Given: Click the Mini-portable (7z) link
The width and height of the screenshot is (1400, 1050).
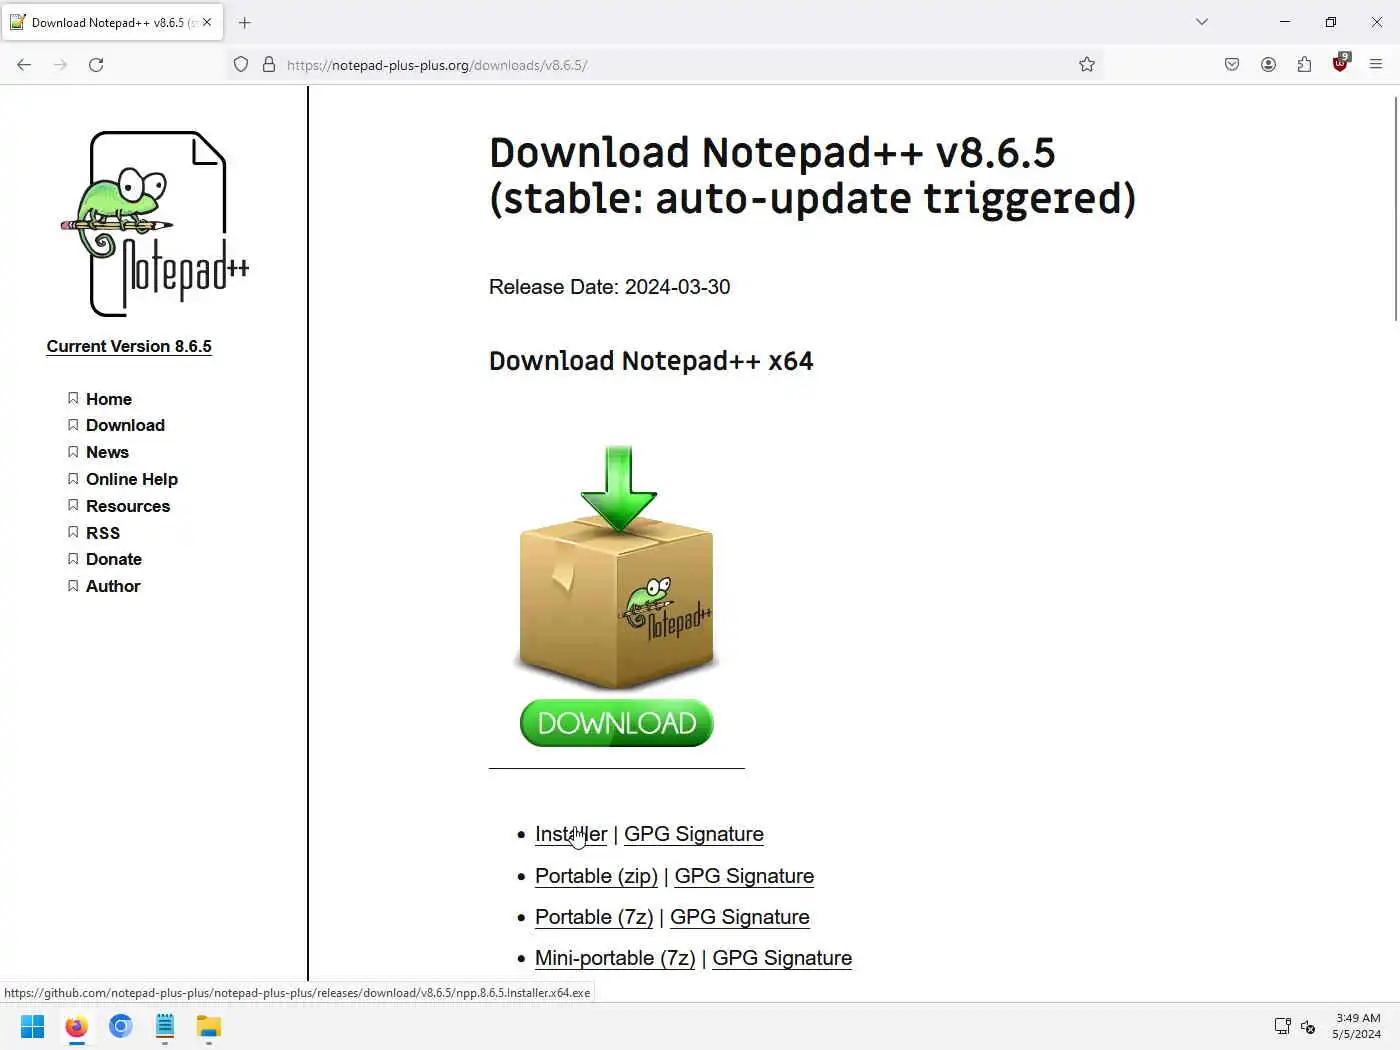Looking at the screenshot, I should coord(615,958).
